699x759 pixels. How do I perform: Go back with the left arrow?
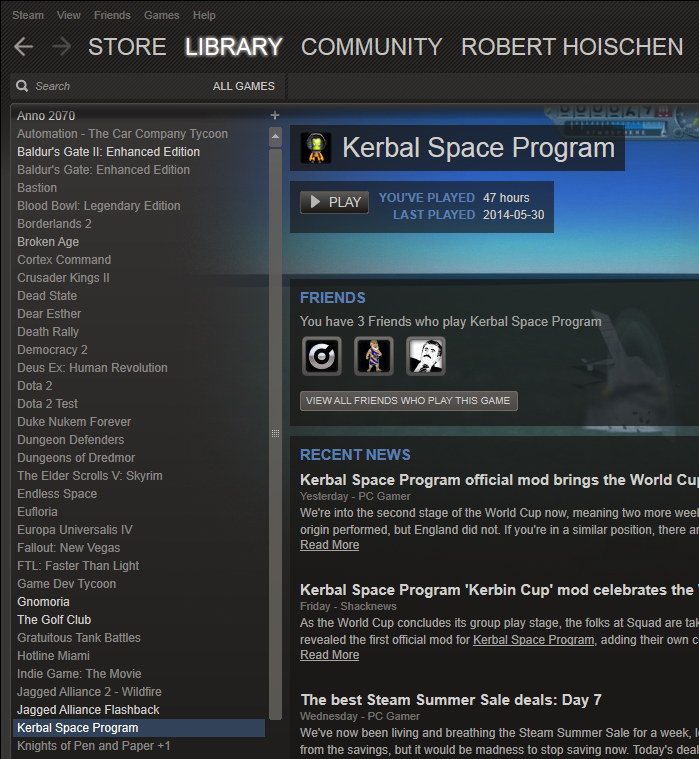(x=23, y=47)
